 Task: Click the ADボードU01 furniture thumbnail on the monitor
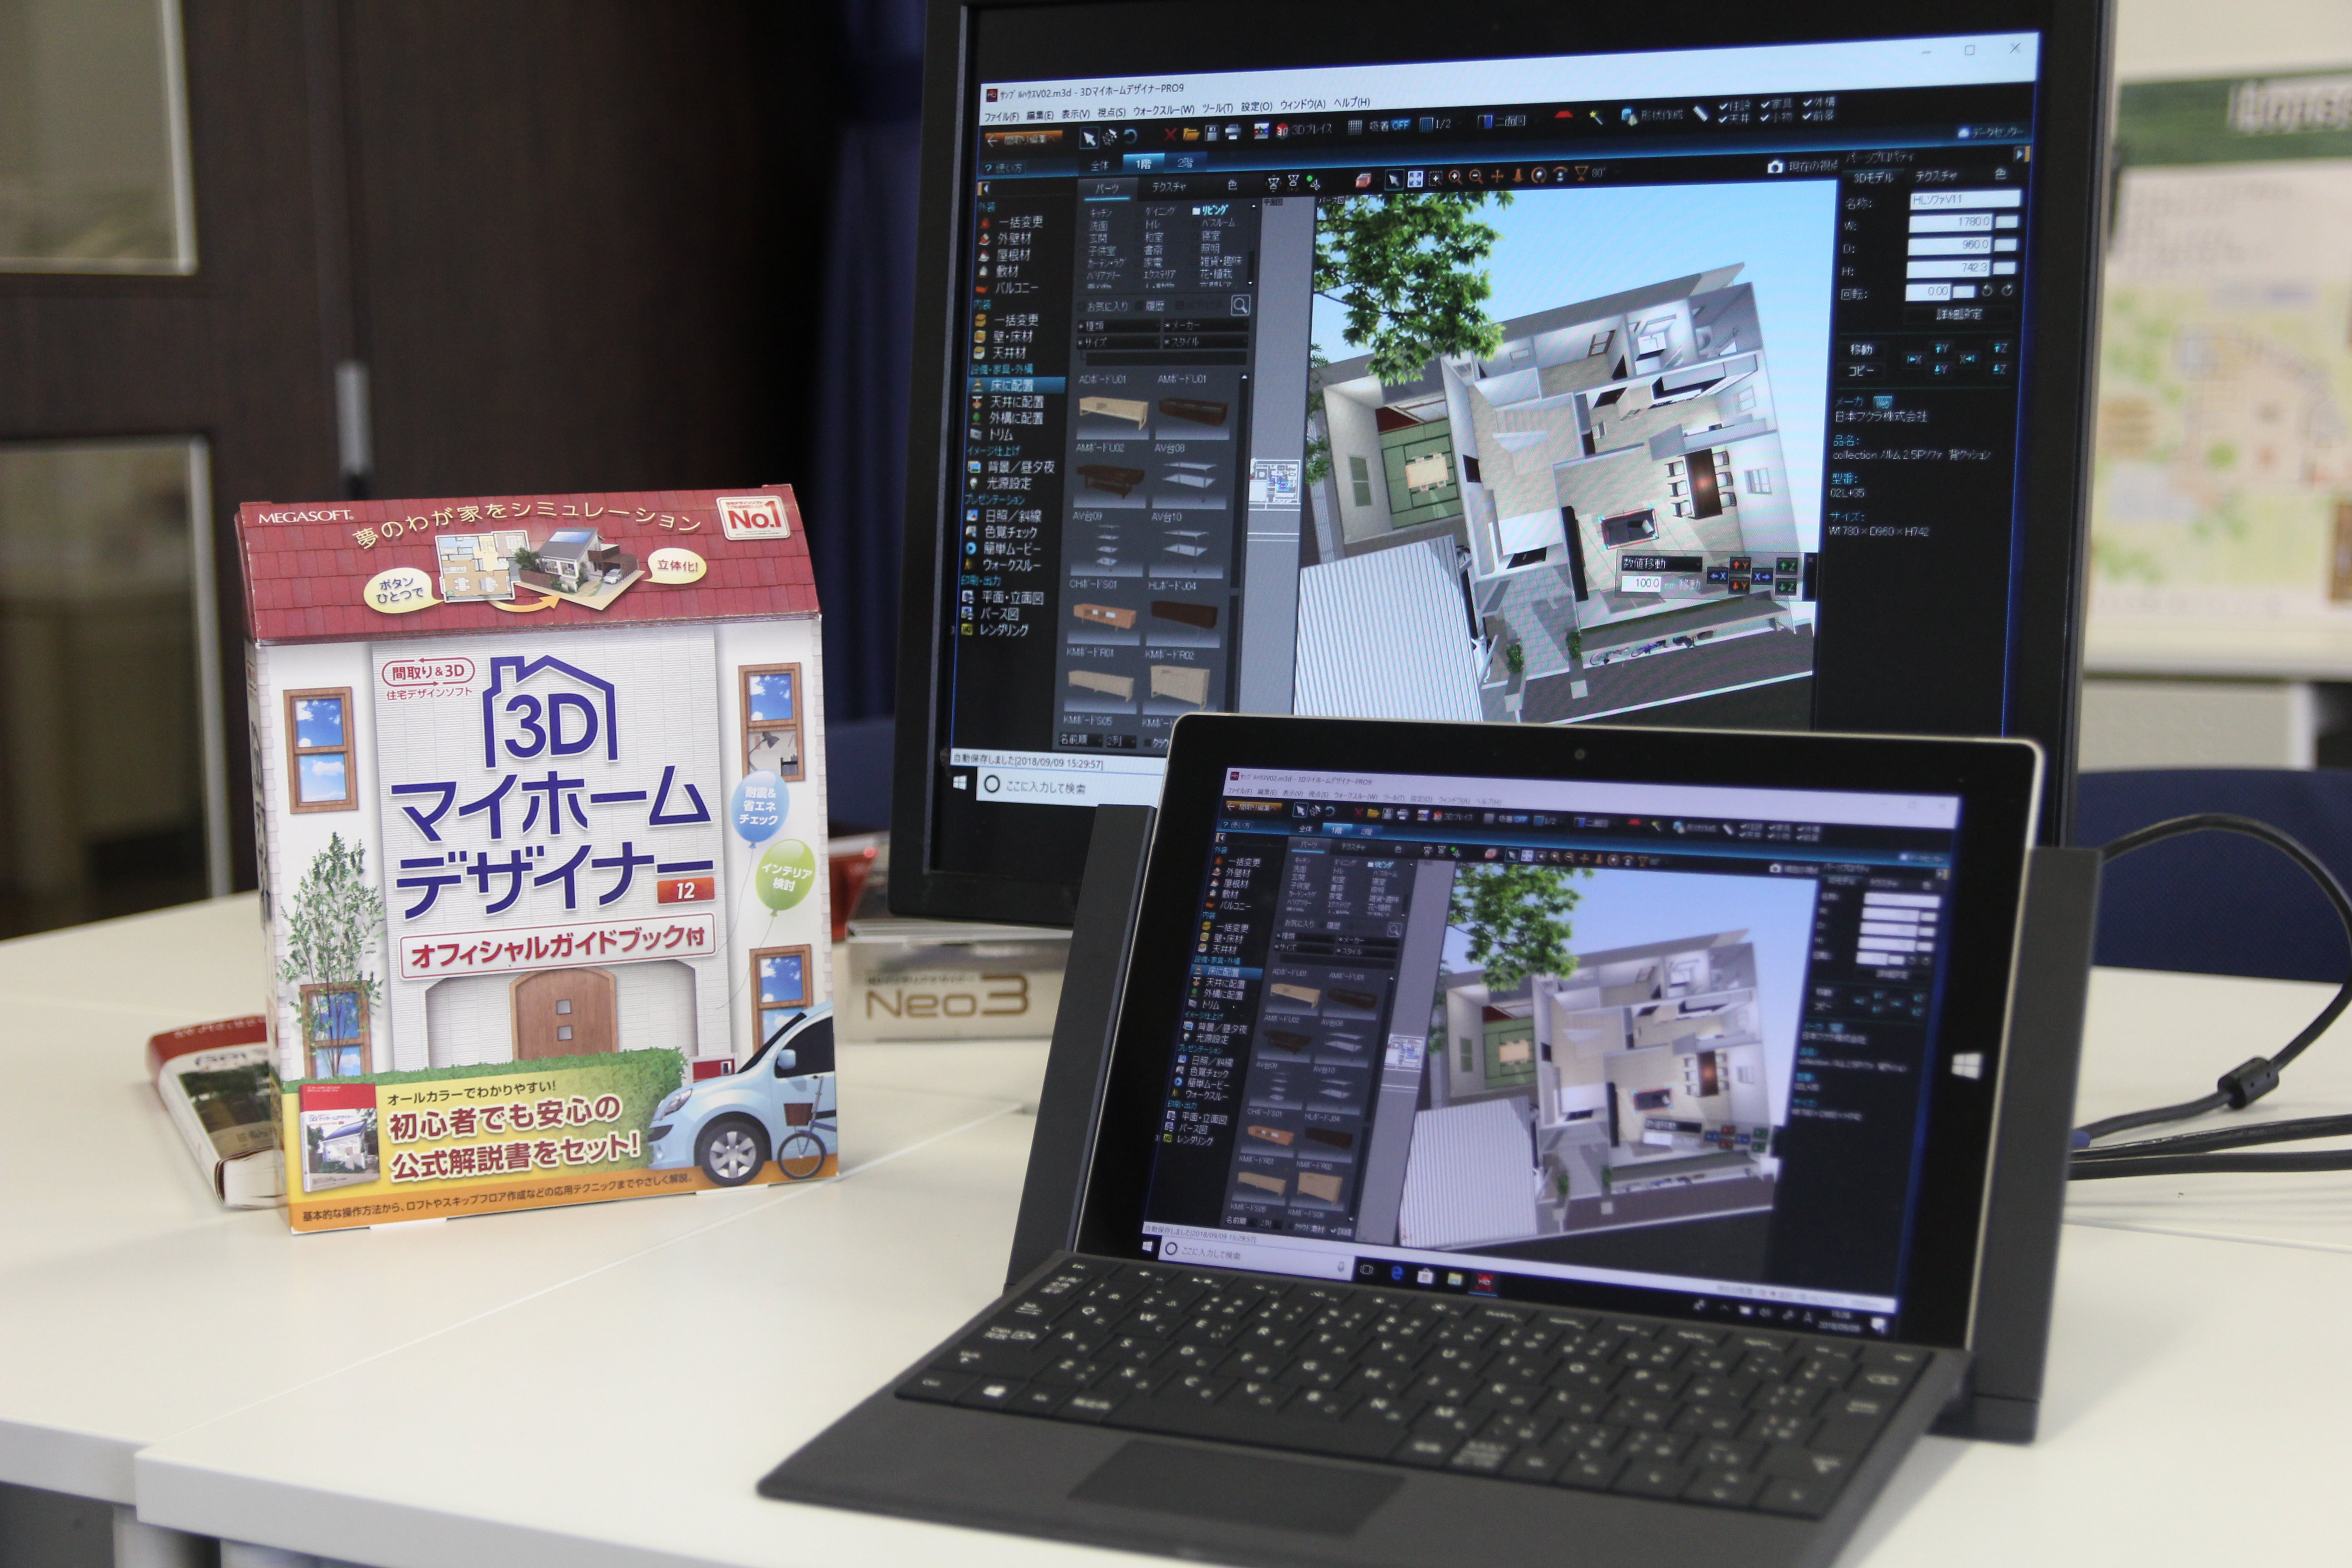pyautogui.click(x=1112, y=412)
